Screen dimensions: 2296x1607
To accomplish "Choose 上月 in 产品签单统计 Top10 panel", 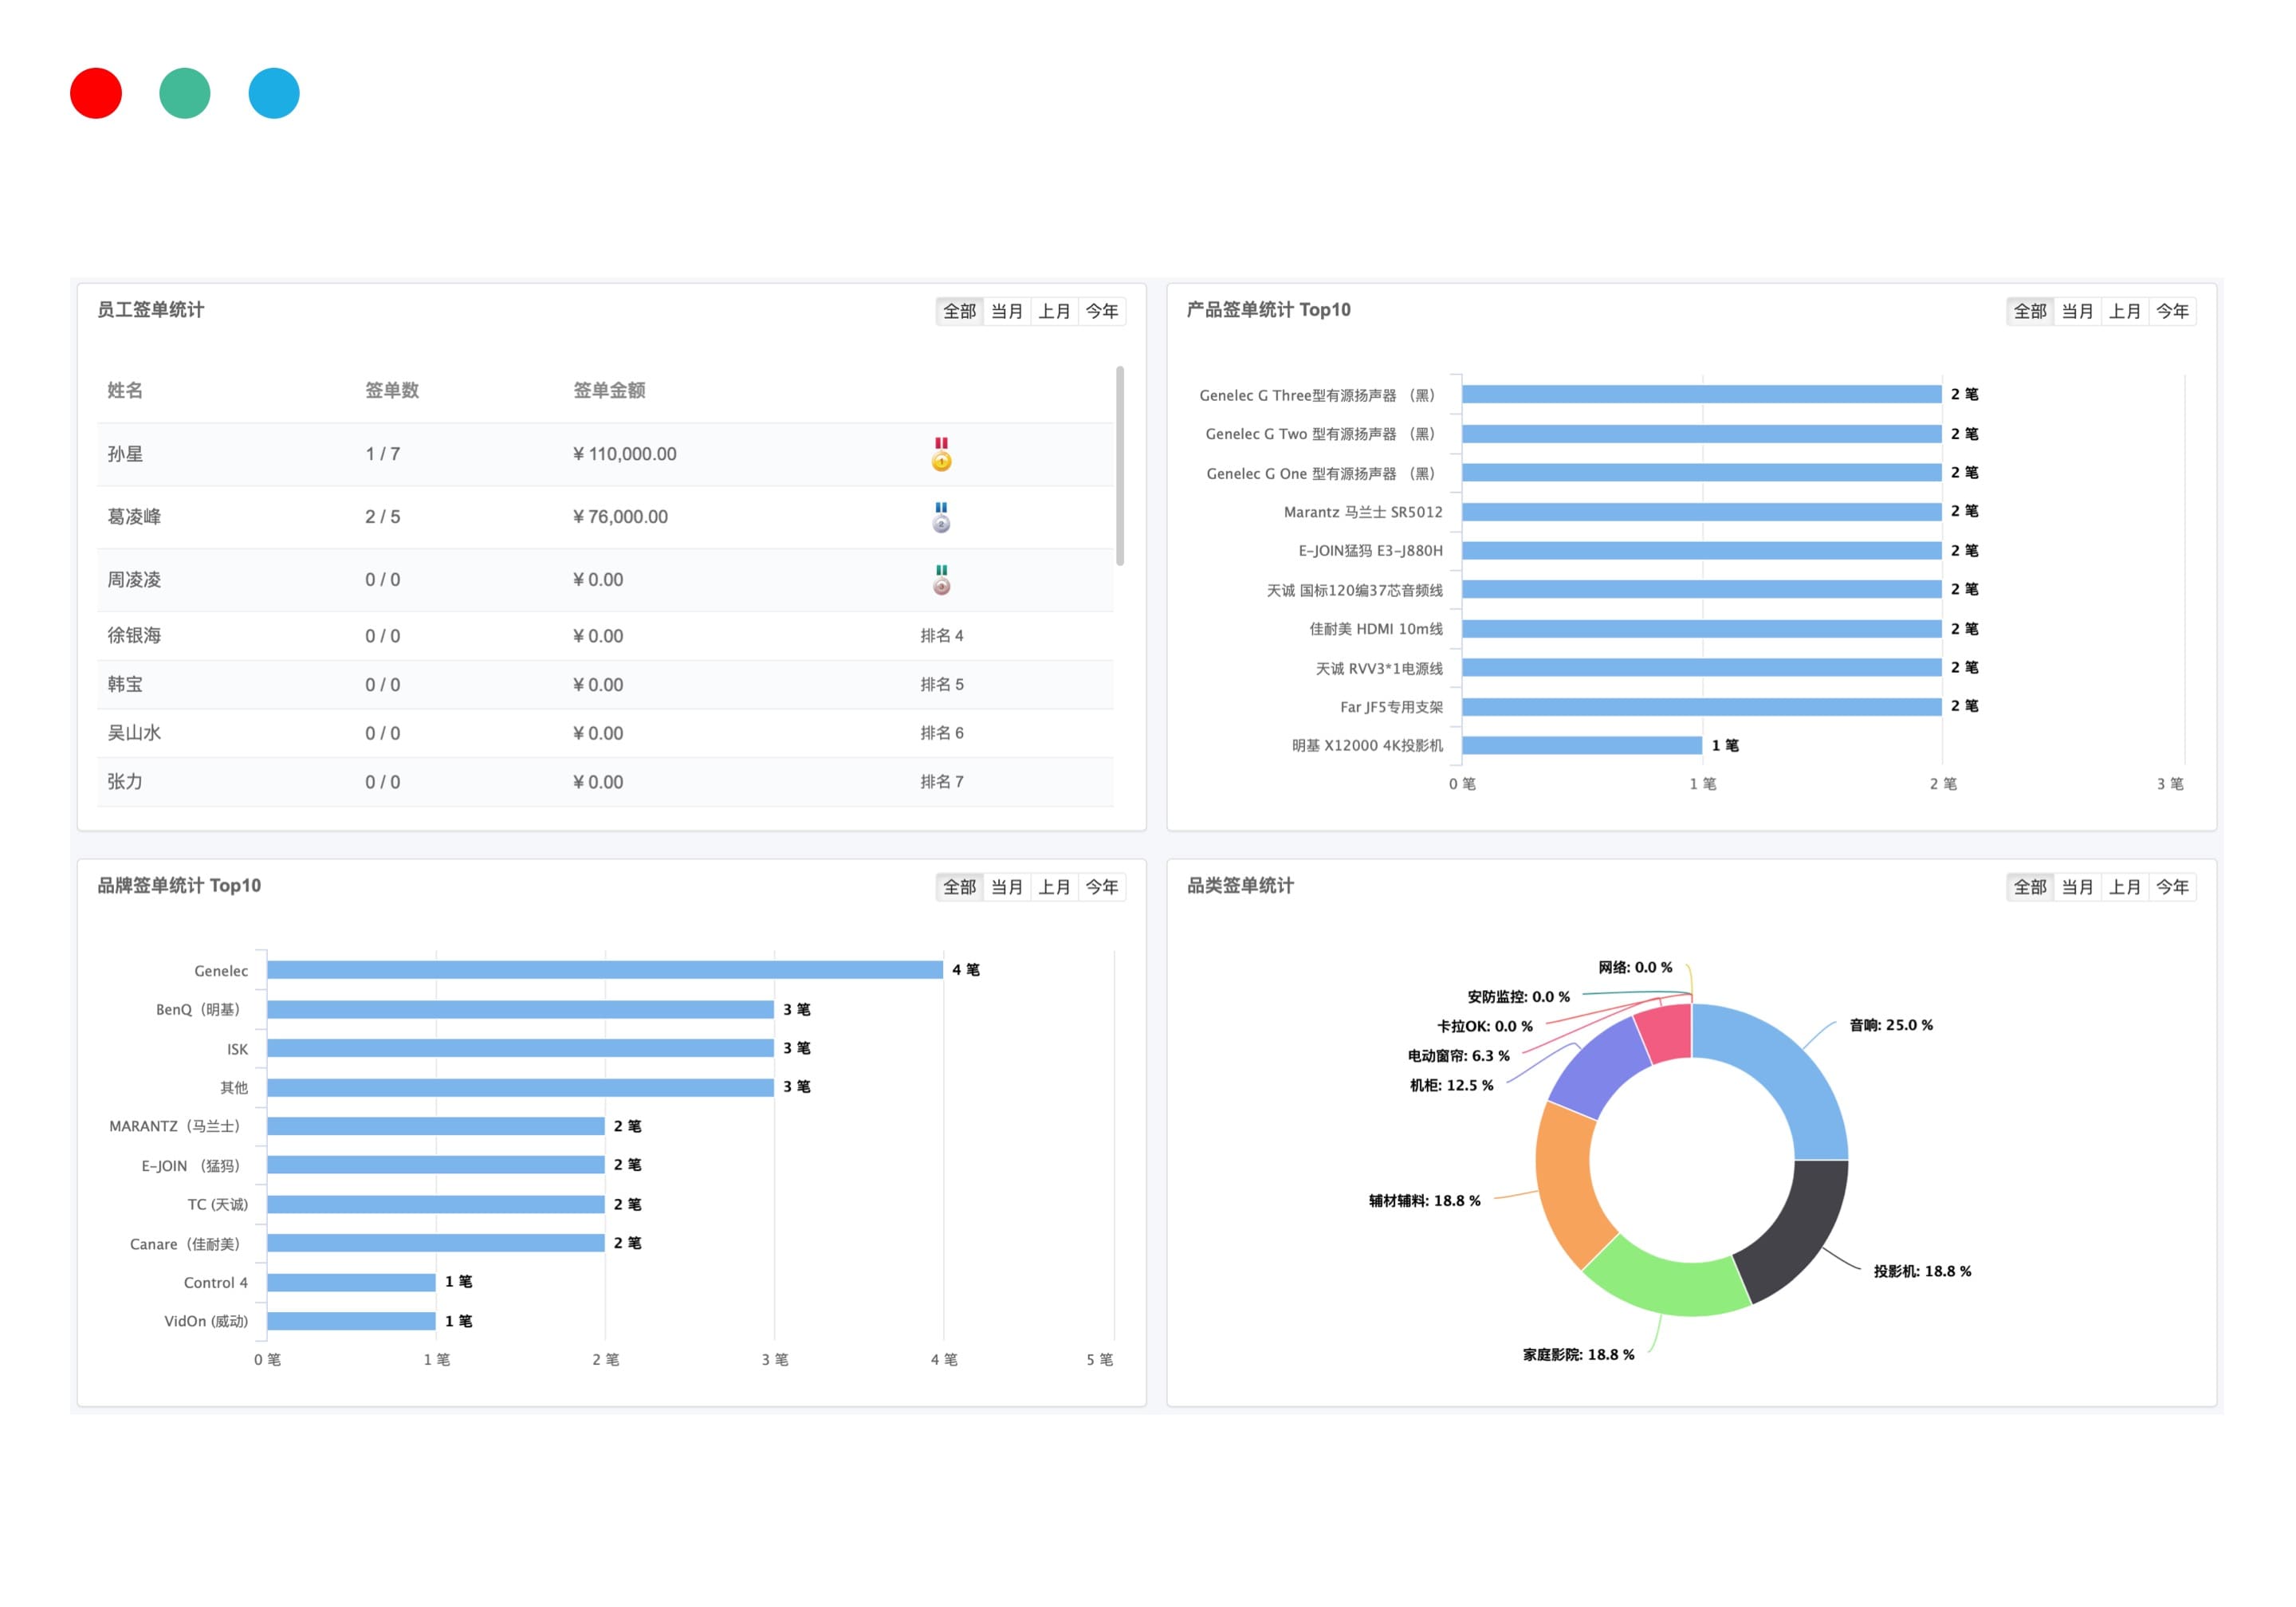I will [2125, 311].
